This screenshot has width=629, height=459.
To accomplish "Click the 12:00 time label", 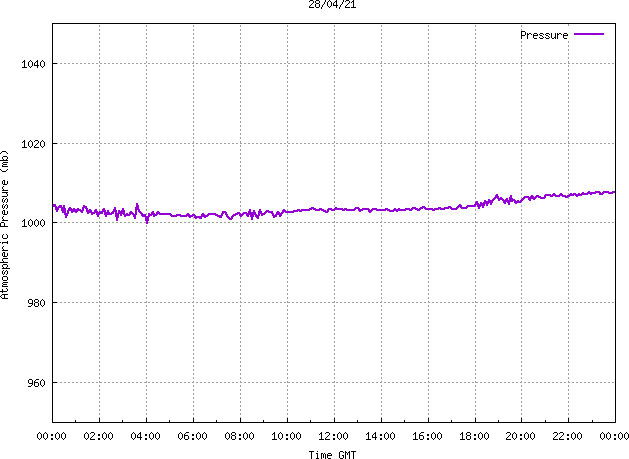I will point(333,436).
